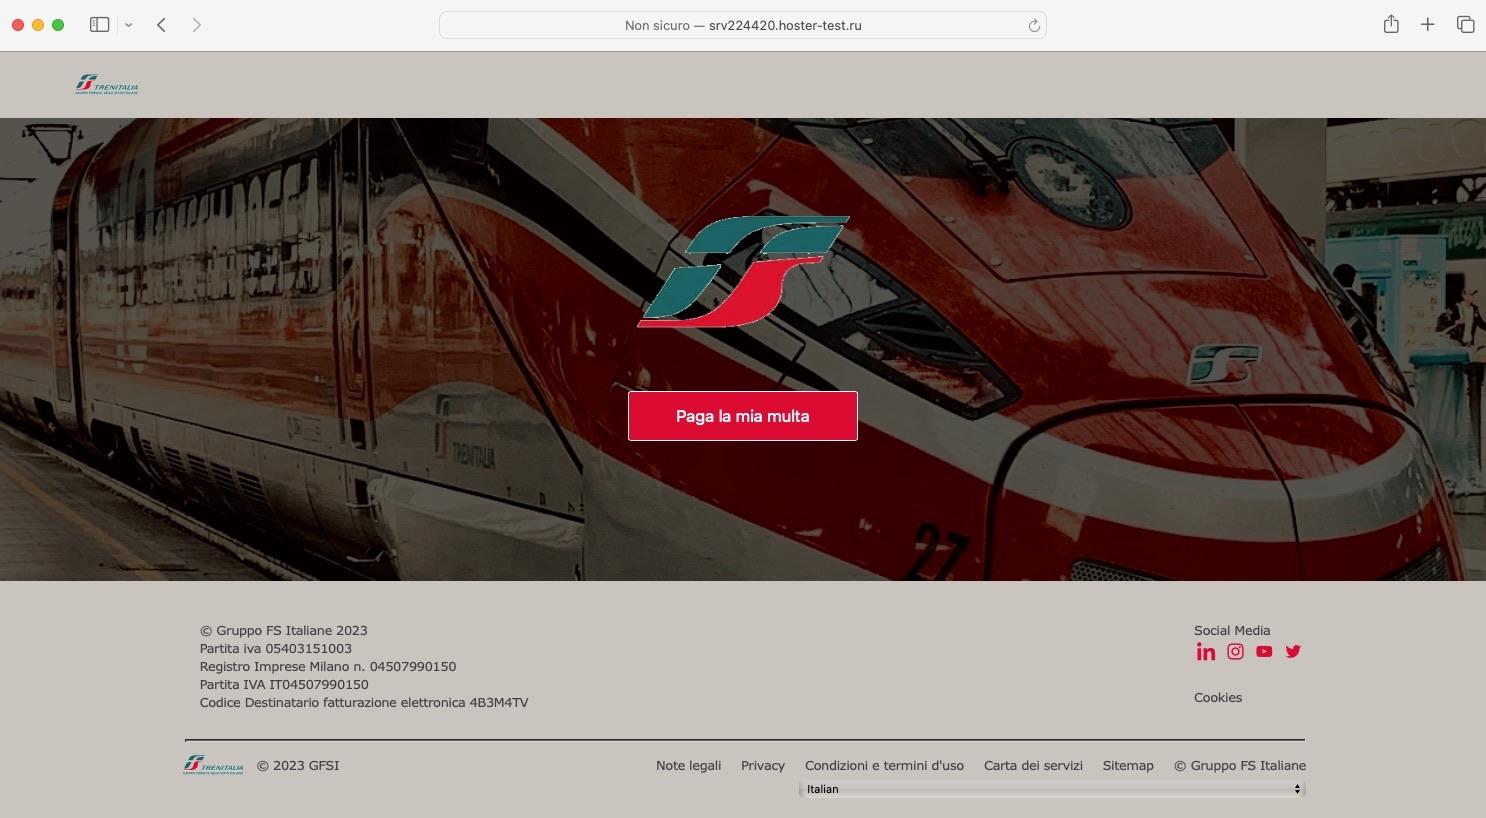
Task: Click the Trenitalia logo in the footer
Action: tap(213, 765)
